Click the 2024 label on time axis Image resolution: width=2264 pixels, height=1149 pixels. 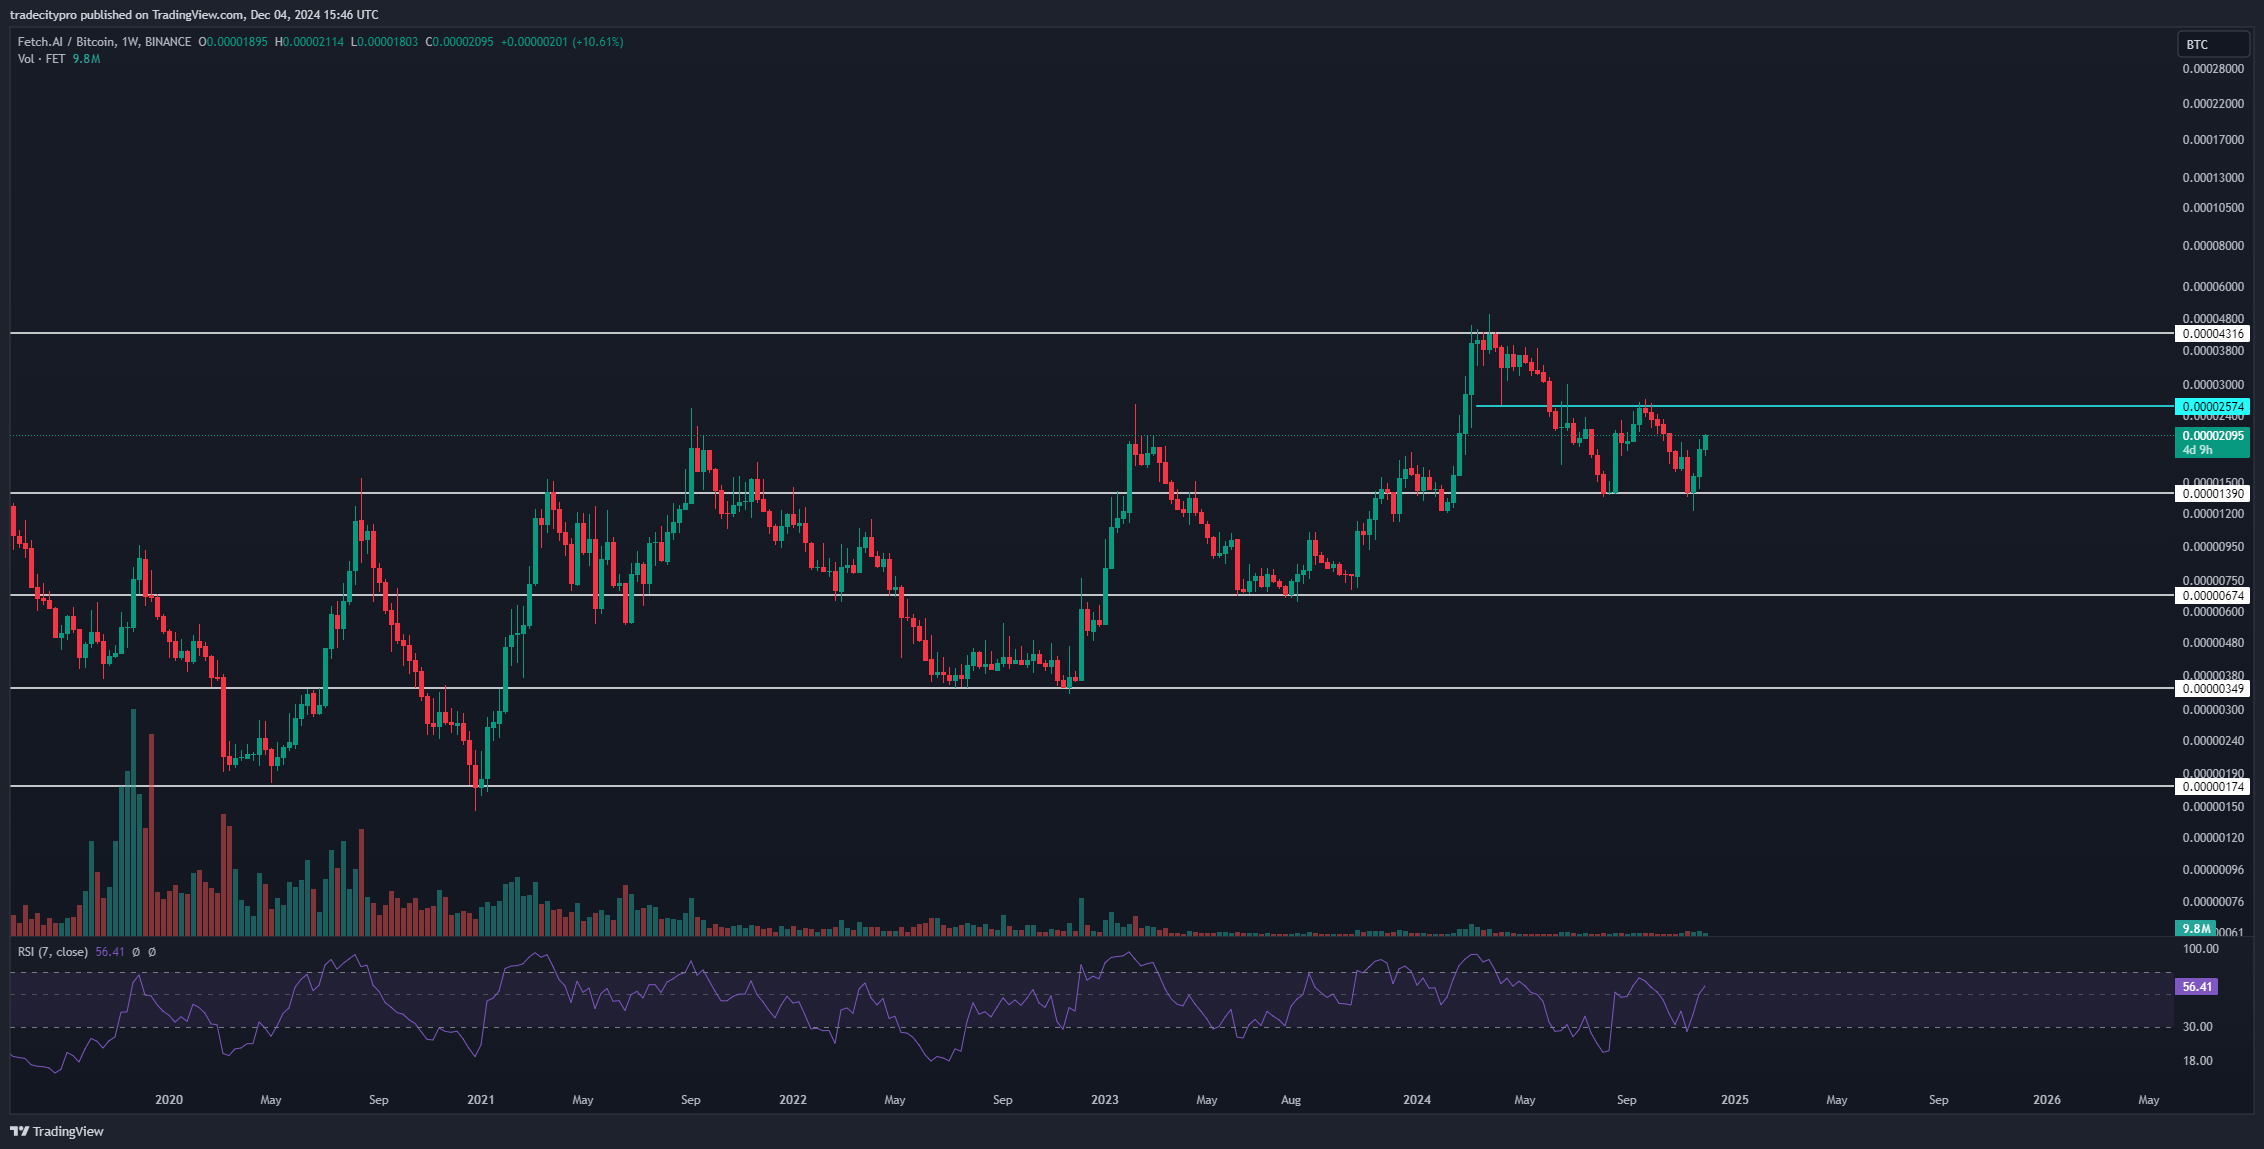coord(1417,1100)
